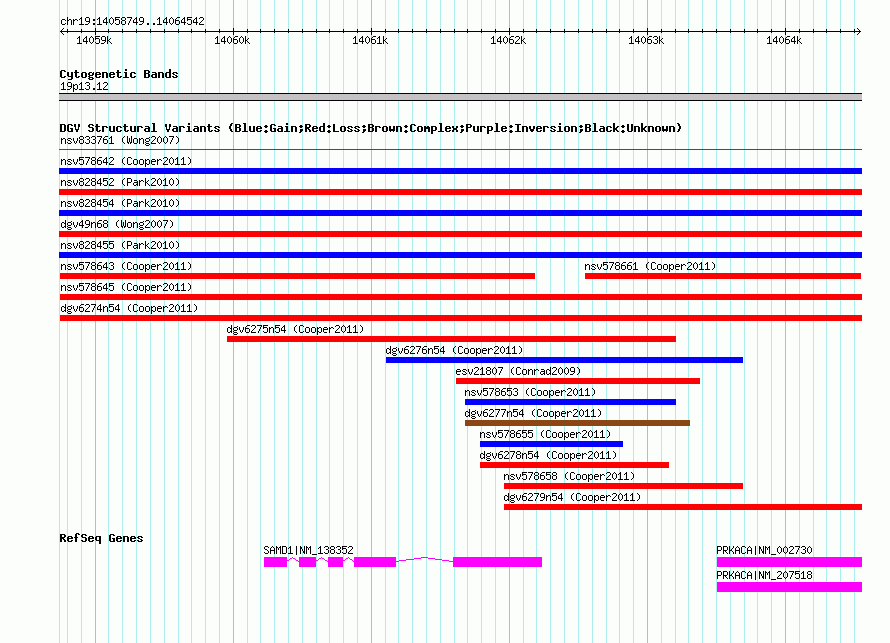Select the brown complex dgv6277n54 bar
The width and height of the screenshot is (890, 643).
(577, 423)
